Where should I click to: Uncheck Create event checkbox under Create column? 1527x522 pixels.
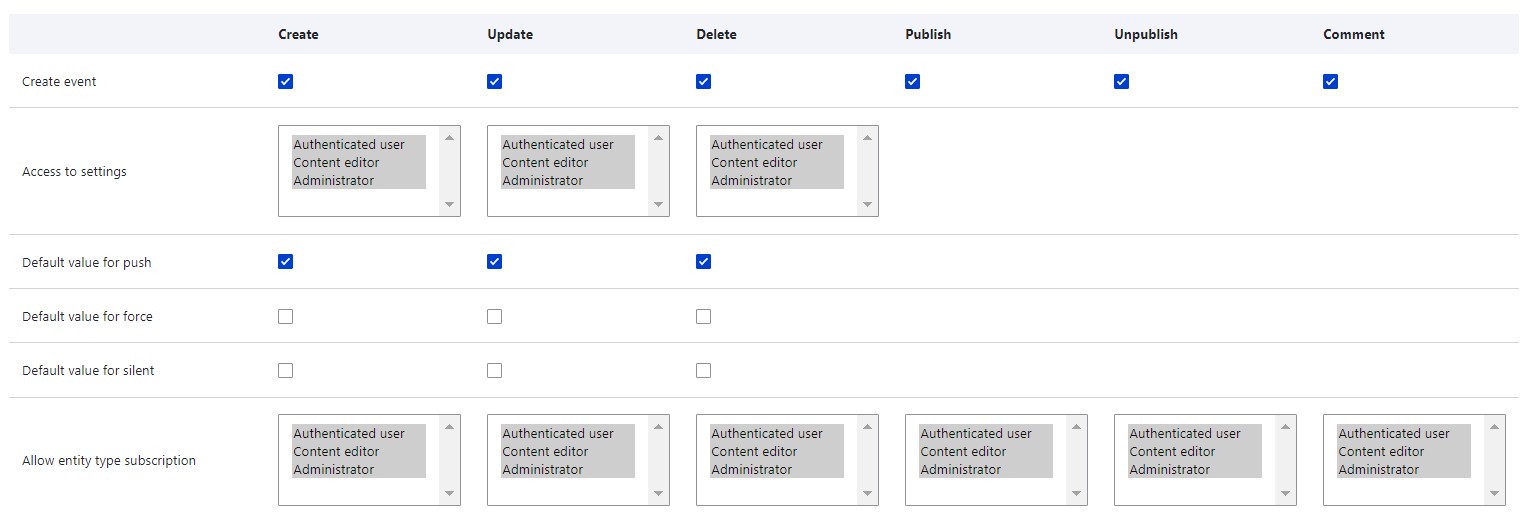(286, 82)
